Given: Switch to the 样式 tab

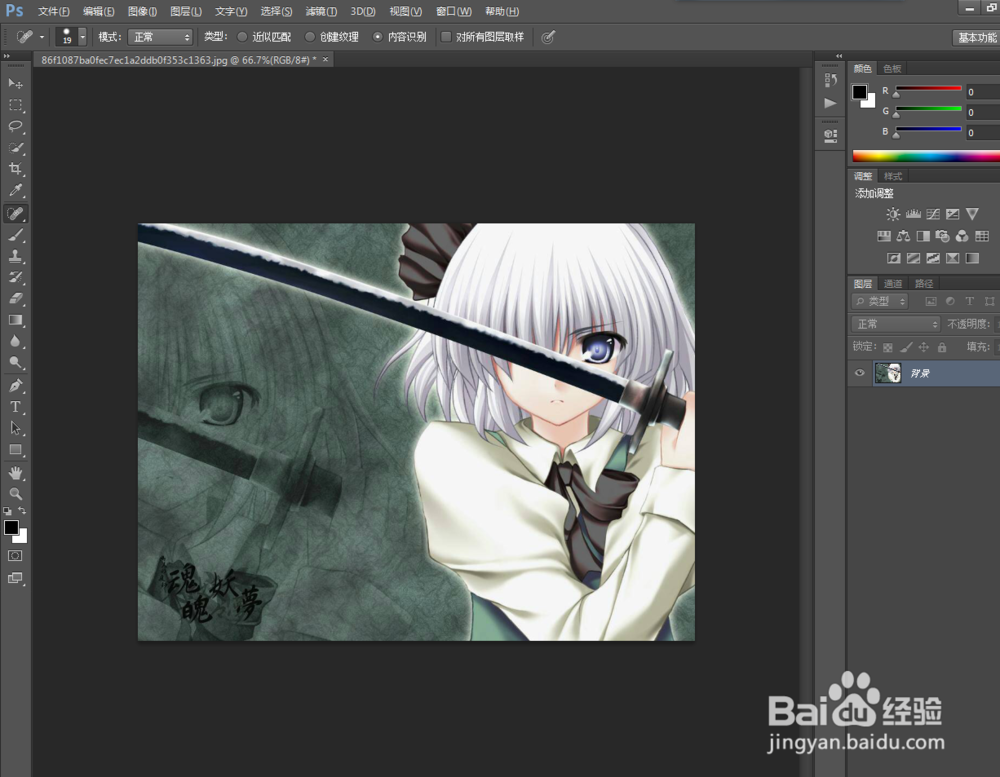Looking at the screenshot, I should tap(893, 177).
